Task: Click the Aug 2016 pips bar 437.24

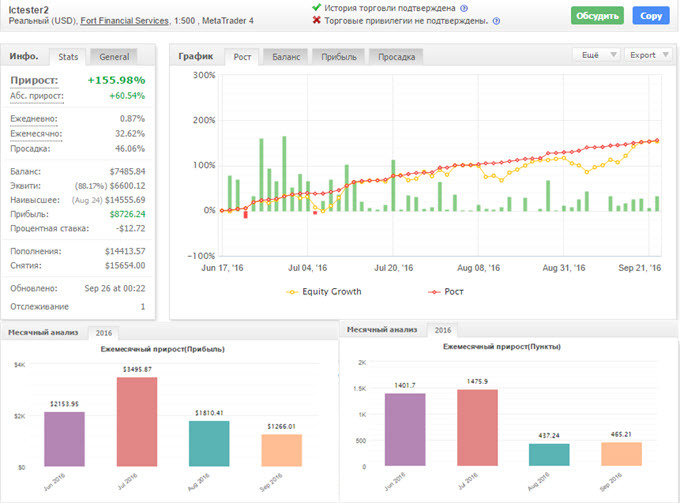Action: 549,455
